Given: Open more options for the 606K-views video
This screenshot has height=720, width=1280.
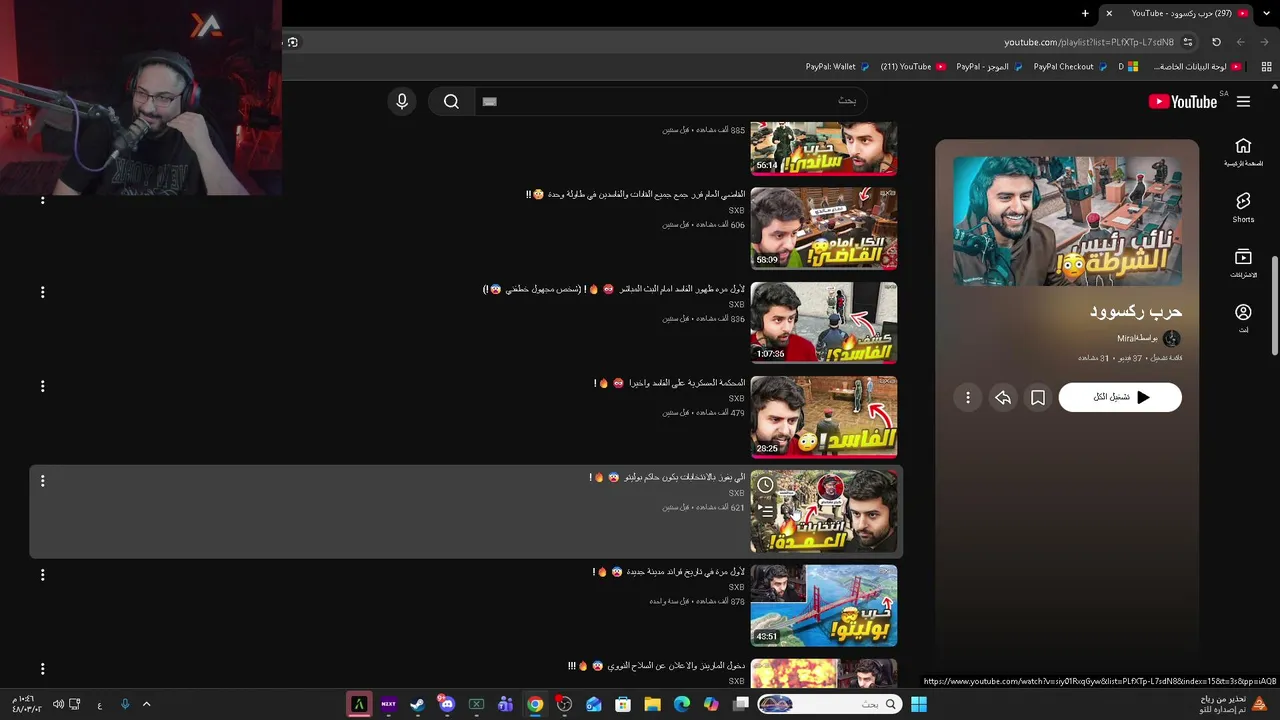Looking at the screenshot, I should click(x=42, y=198).
